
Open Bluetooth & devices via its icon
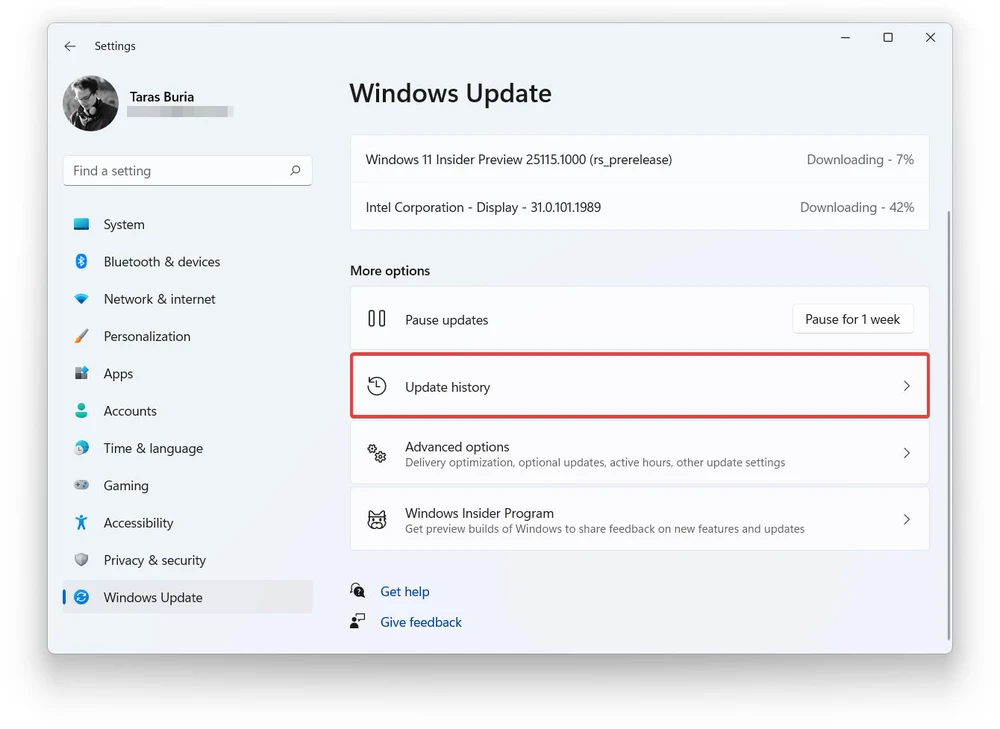pyautogui.click(x=81, y=261)
